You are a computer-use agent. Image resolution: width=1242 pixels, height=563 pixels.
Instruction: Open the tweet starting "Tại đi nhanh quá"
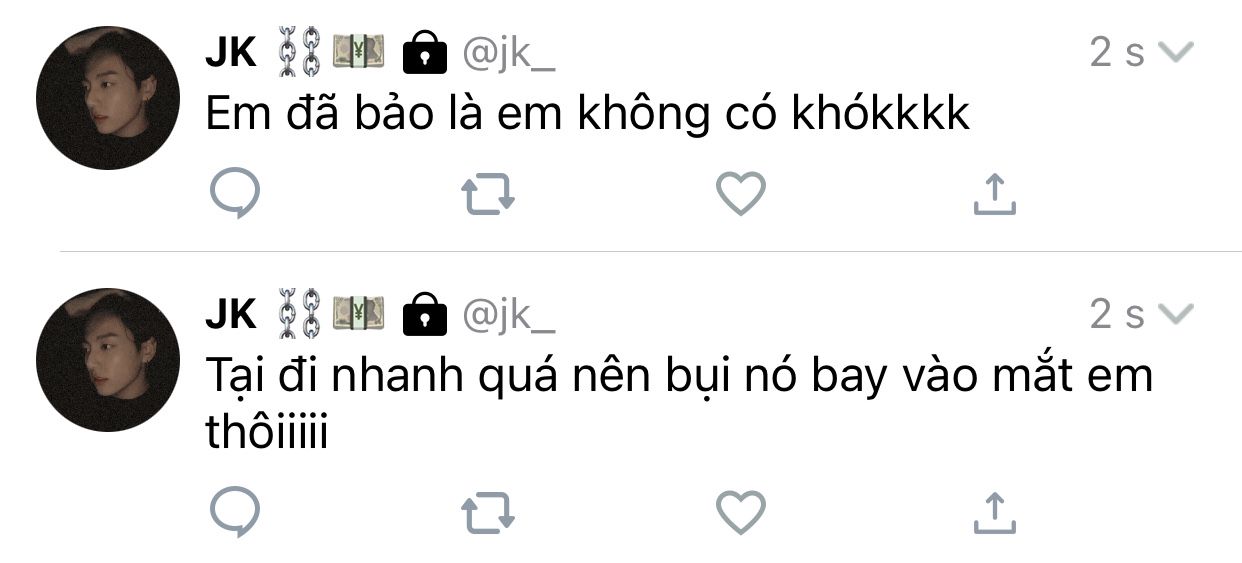679,406
